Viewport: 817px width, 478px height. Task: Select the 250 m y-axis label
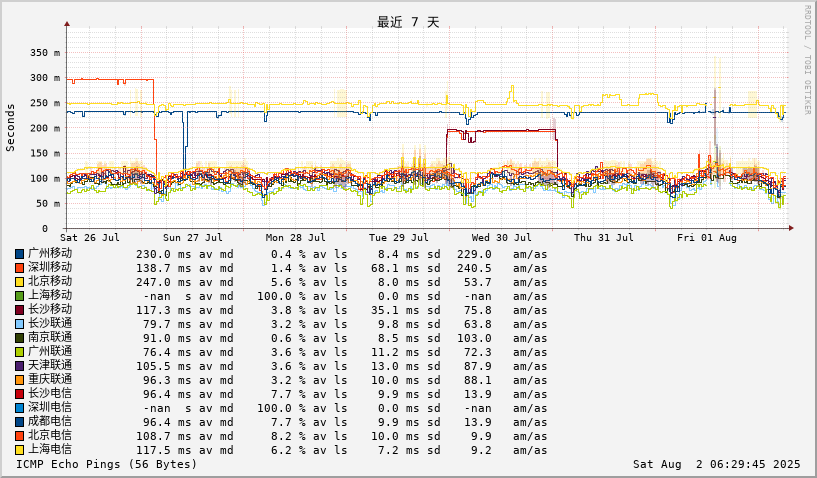click(x=45, y=103)
